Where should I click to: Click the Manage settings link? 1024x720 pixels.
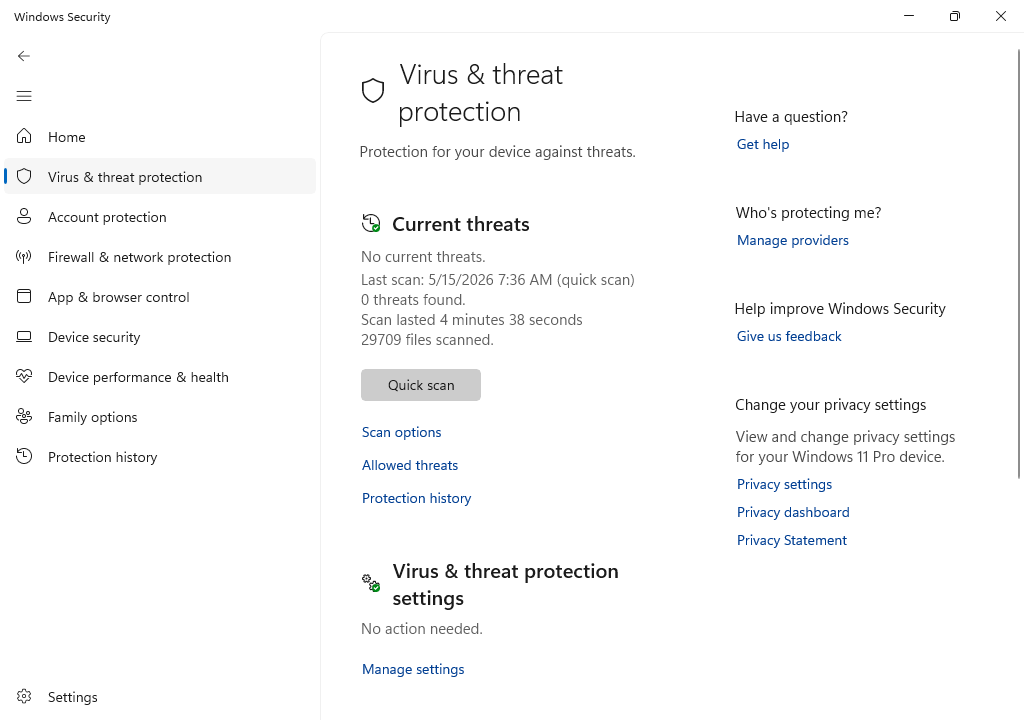(413, 669)
